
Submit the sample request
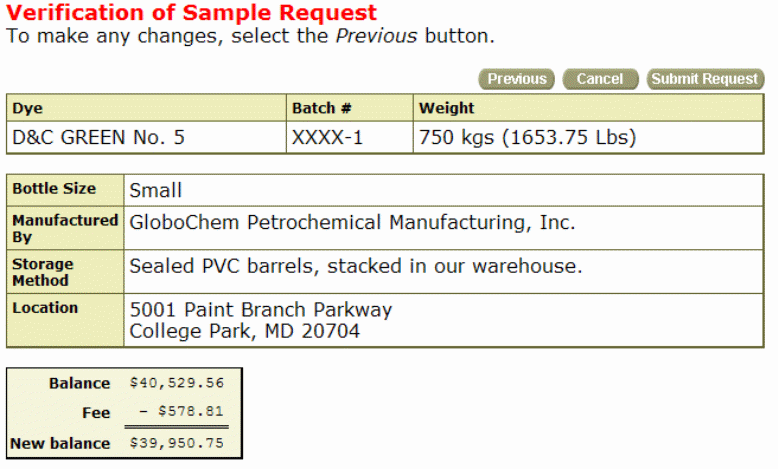point(705,79)
